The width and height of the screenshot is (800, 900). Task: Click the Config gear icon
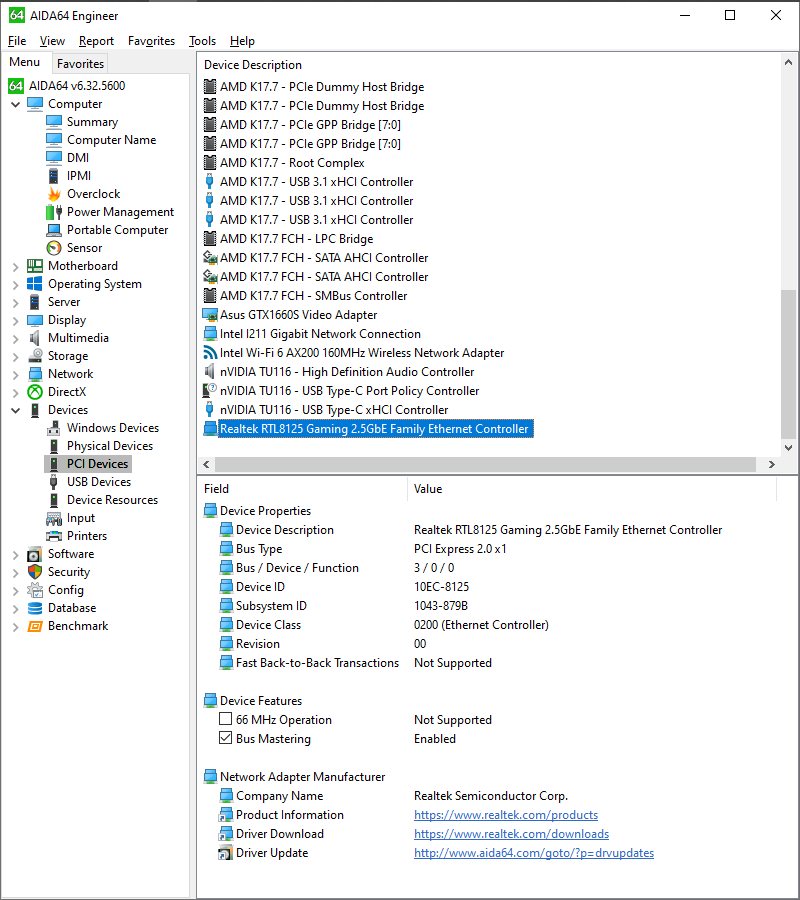35,590
